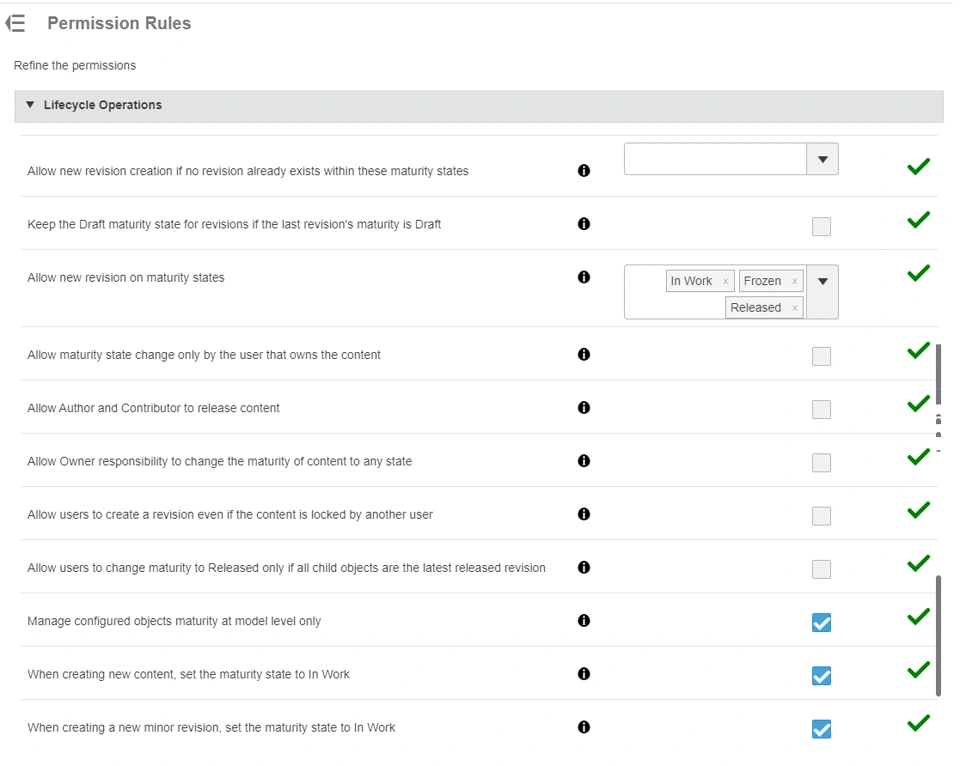Click info icon for content locked by another user
The width and height of the screenshot is (960, 766).
click(x=584, y=514)
